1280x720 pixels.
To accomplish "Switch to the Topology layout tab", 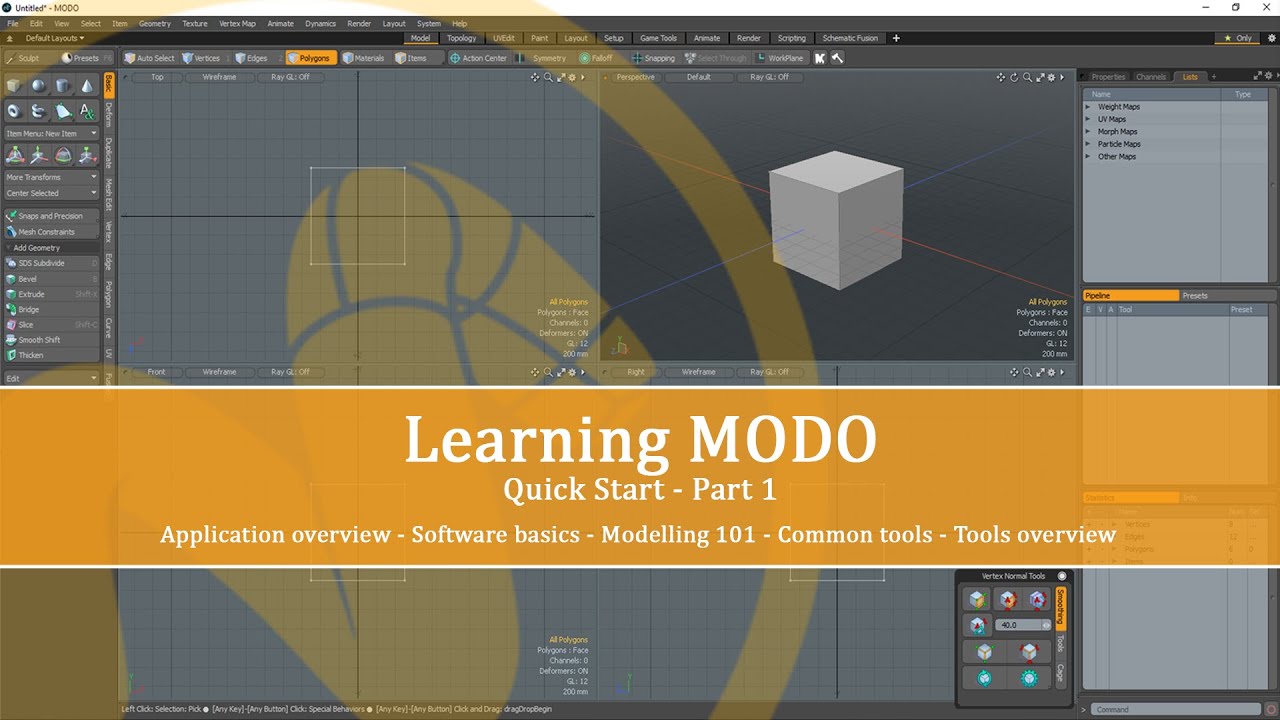I will (461, 38).
